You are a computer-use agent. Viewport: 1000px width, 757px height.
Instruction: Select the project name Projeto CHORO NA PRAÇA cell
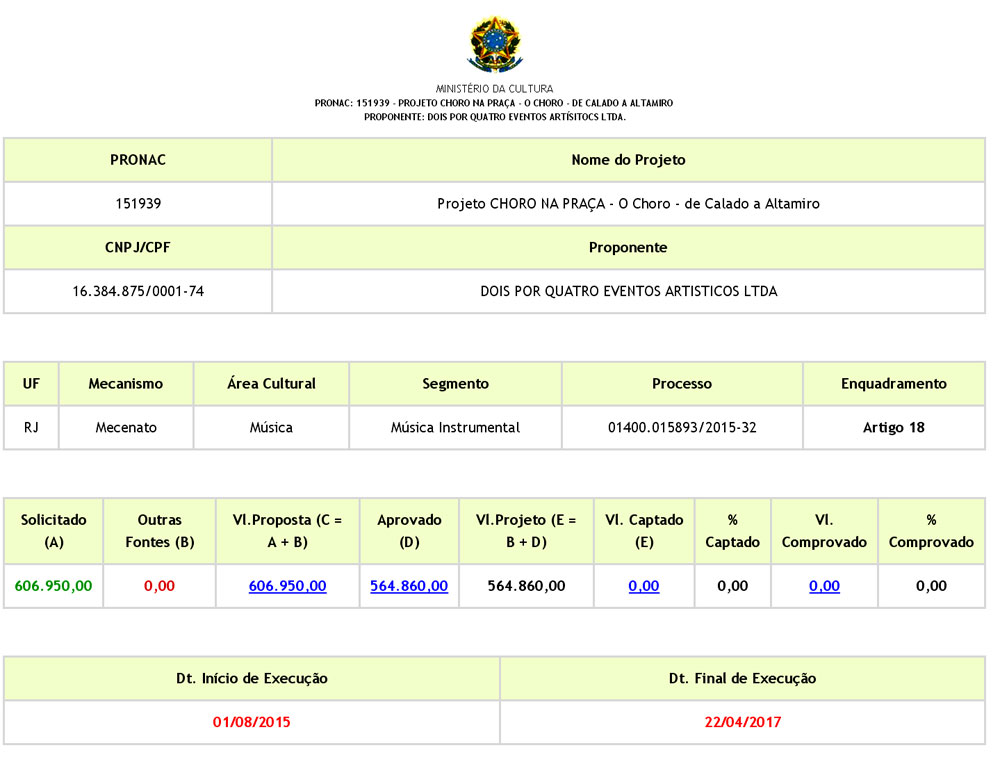[x=628, y=203]
